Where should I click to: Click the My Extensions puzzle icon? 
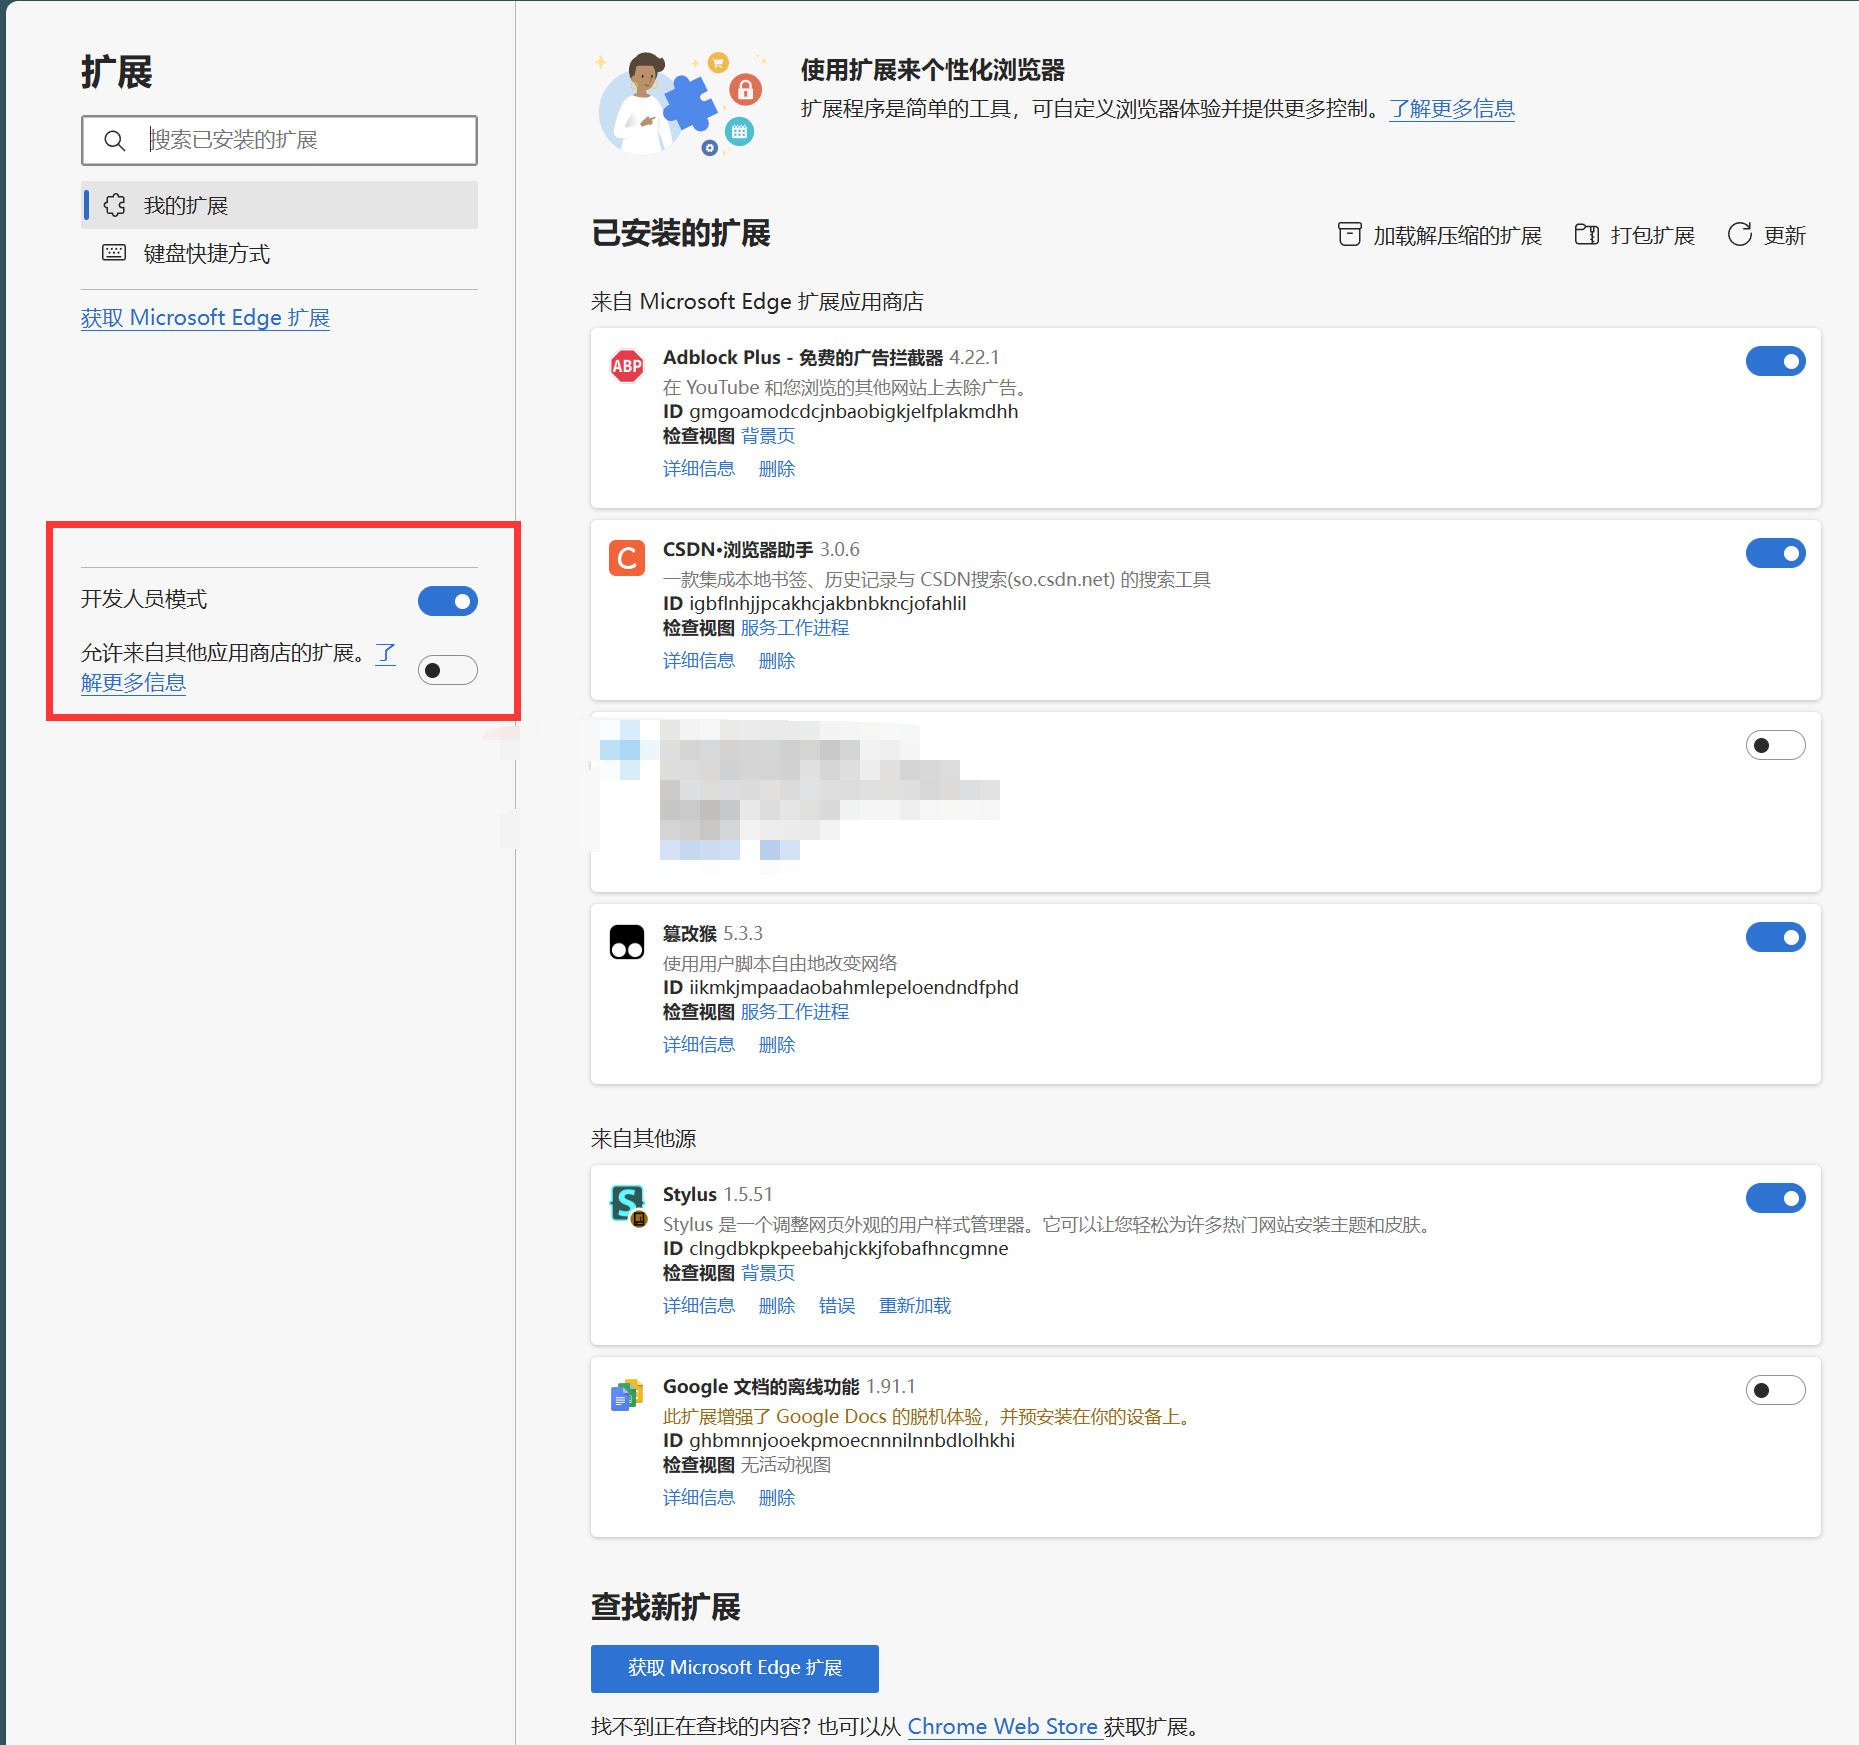115,205
